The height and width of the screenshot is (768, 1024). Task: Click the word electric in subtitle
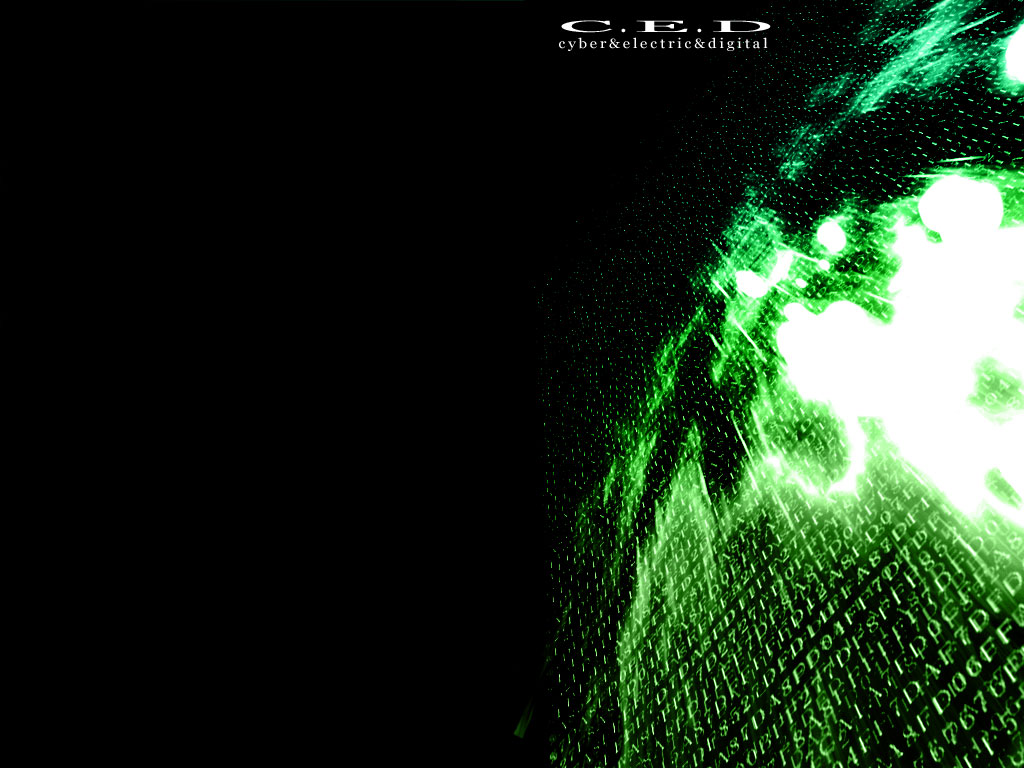coord(653,44)
